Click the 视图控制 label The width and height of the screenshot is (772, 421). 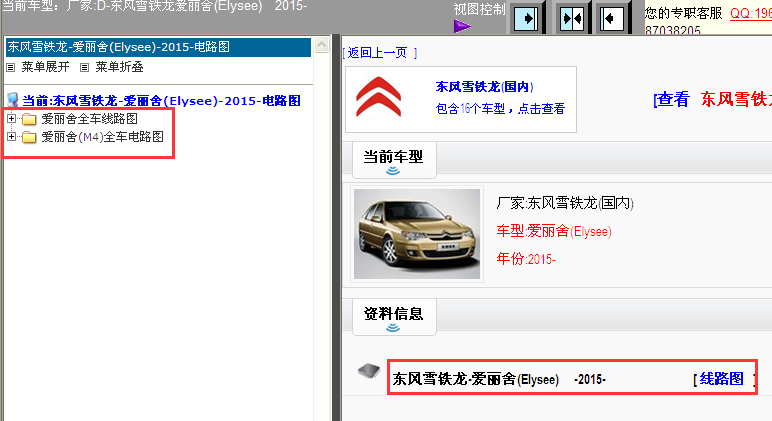coord(479,9)
